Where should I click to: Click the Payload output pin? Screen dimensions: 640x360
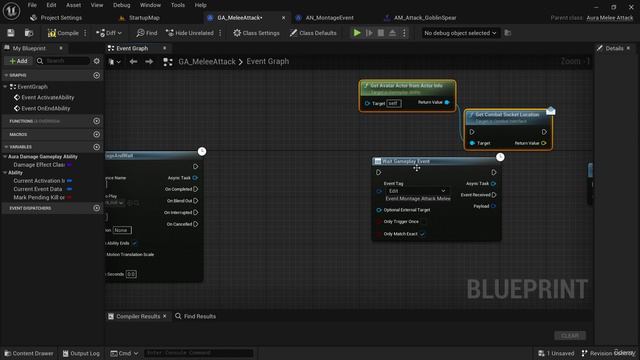493,207
